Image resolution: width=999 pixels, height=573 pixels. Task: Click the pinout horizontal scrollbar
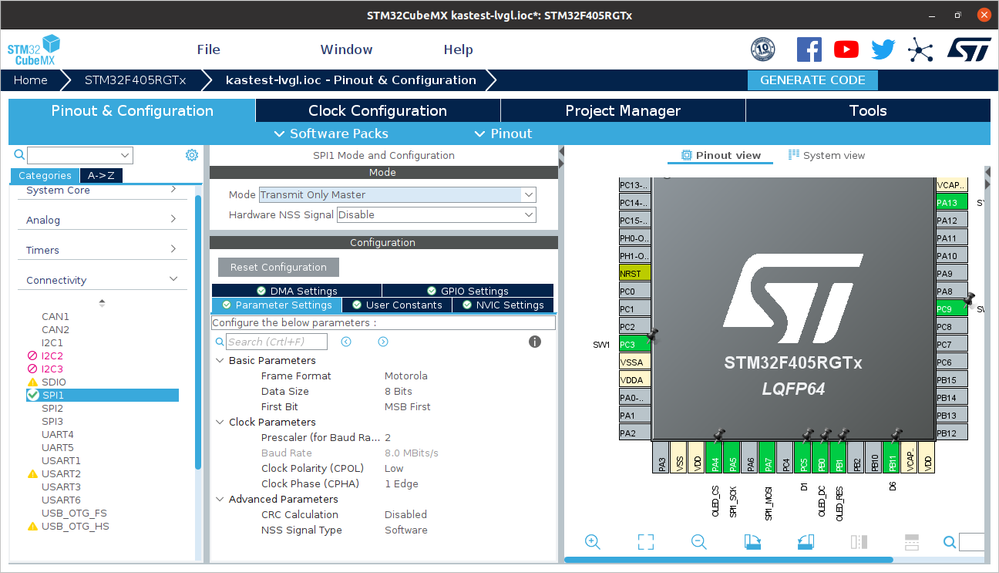tap(728, 560)
